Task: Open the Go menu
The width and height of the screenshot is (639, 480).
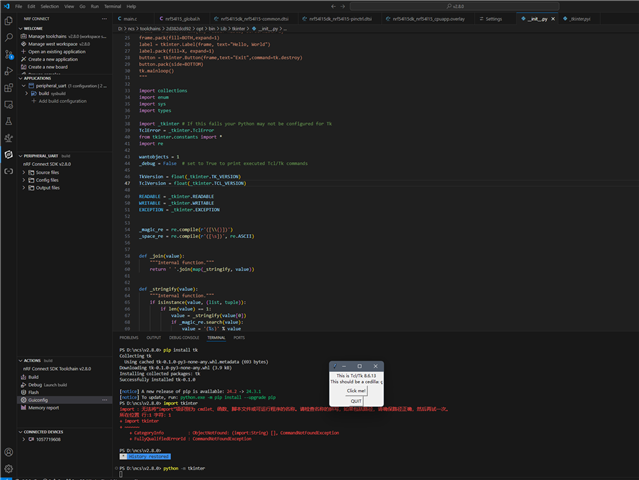Action: [82, 6]
